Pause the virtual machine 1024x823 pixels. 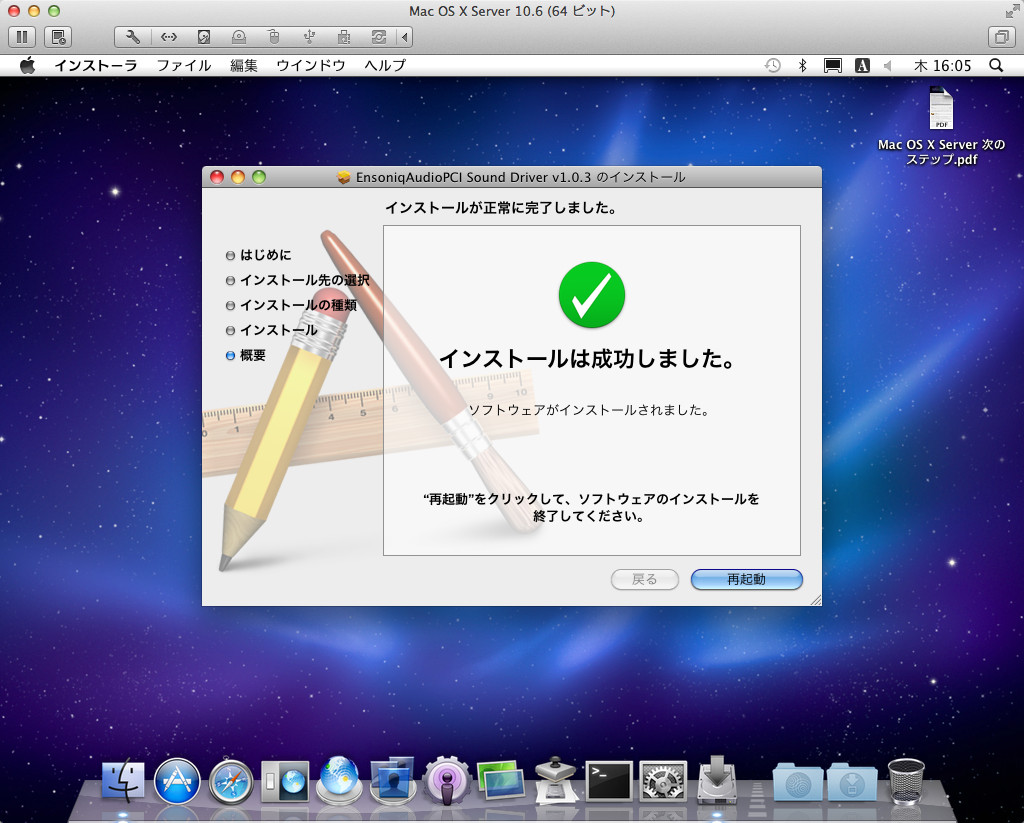tap(22, 37)
